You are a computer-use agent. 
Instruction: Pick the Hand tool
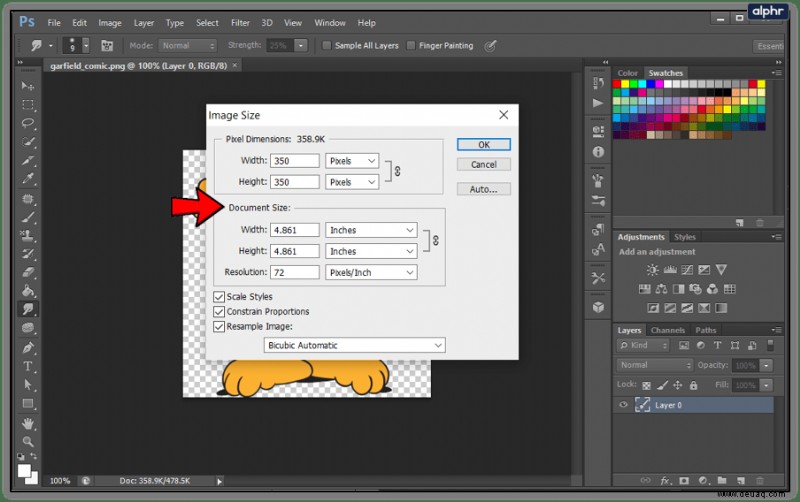point(28,423)
